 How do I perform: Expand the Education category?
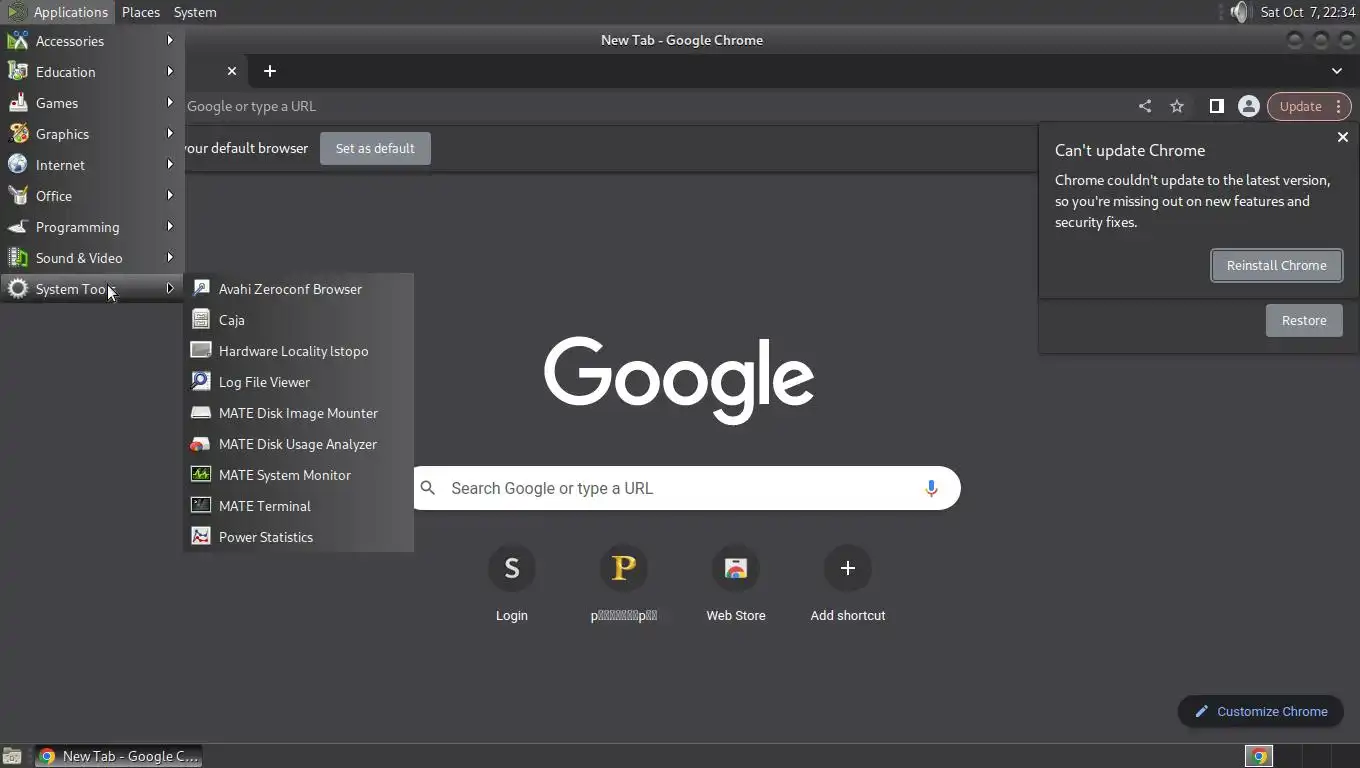coord(92,72)
